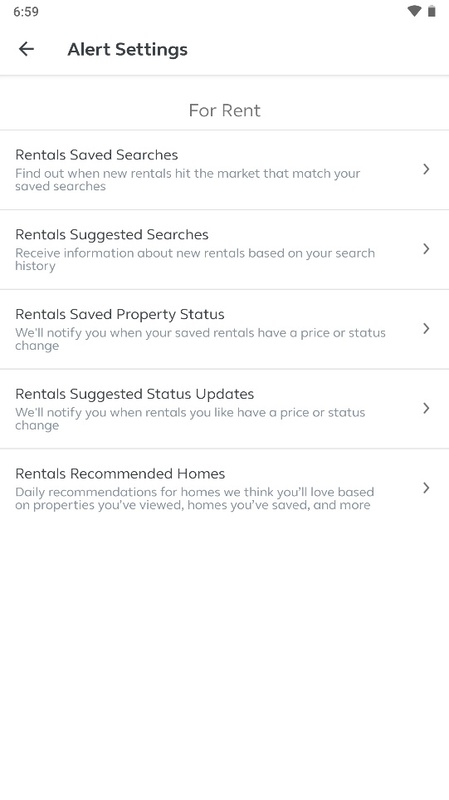Open chevron for Rentals Saved Property Status
This screenshot has height=800, width=449.
(x=427, y=329)
